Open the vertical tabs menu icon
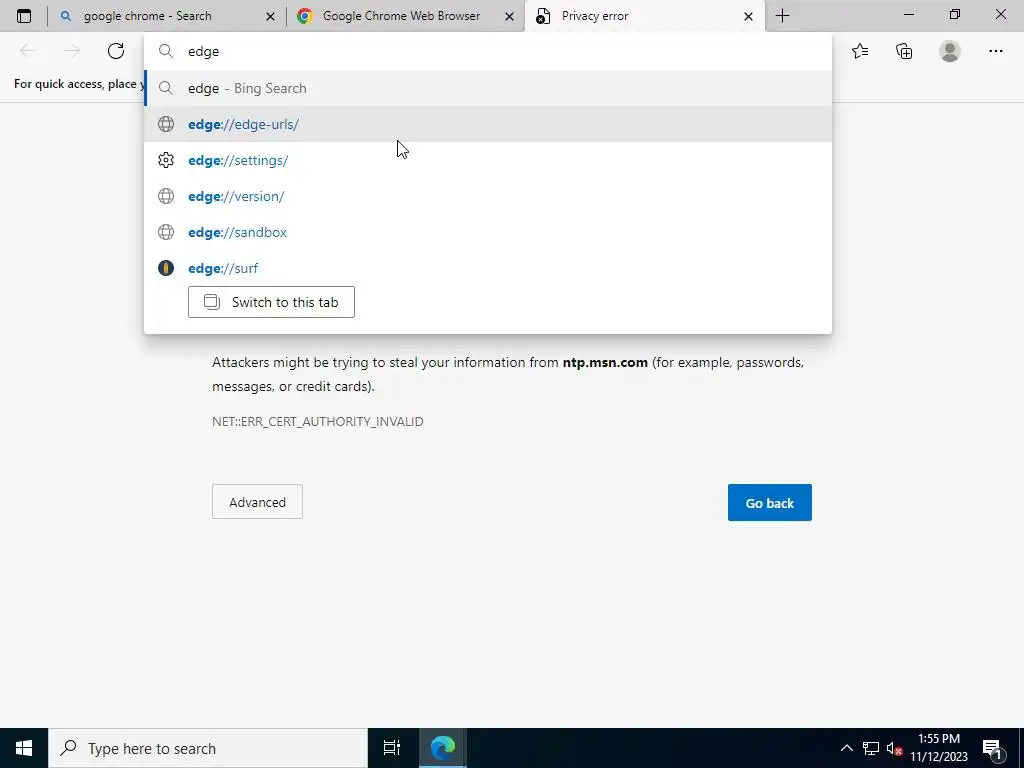This screenshot has width=1024, height=768. click(x=24, y=16)
